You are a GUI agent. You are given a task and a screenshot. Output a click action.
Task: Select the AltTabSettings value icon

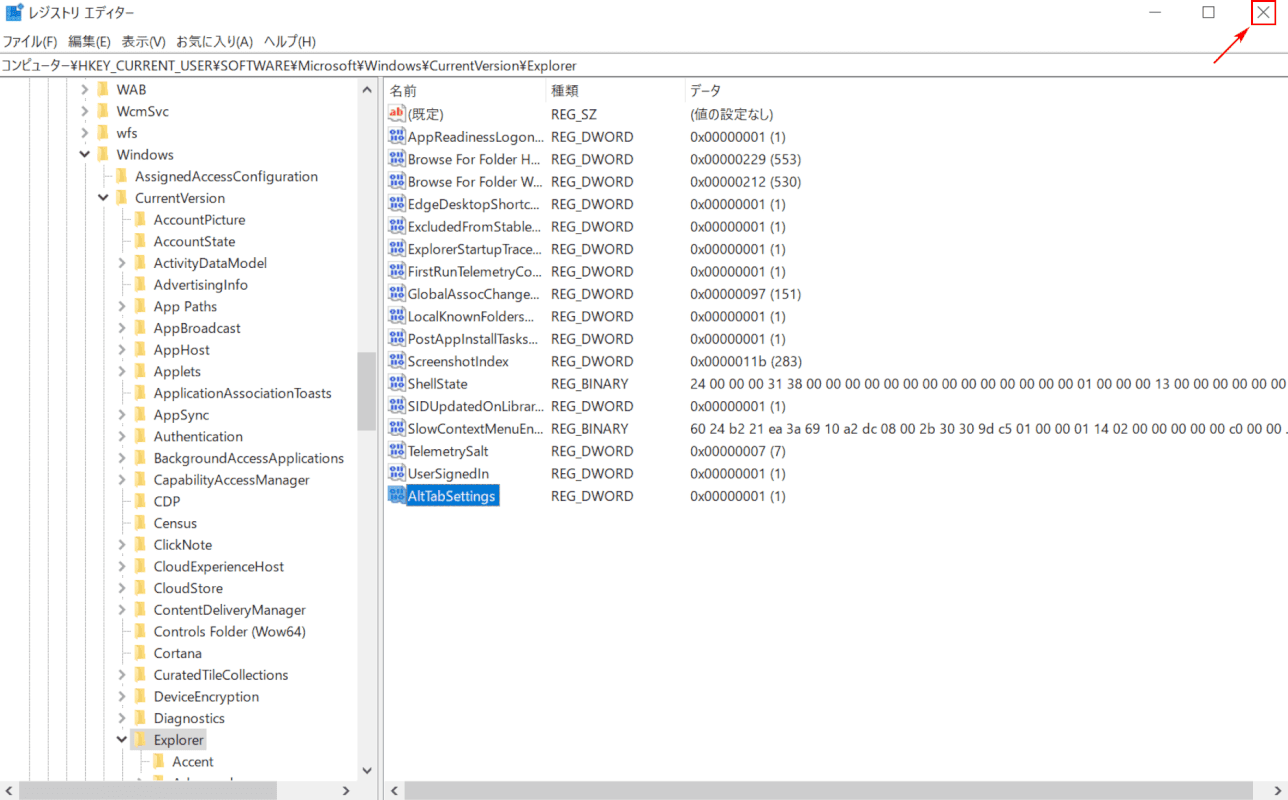coord(396,496)
